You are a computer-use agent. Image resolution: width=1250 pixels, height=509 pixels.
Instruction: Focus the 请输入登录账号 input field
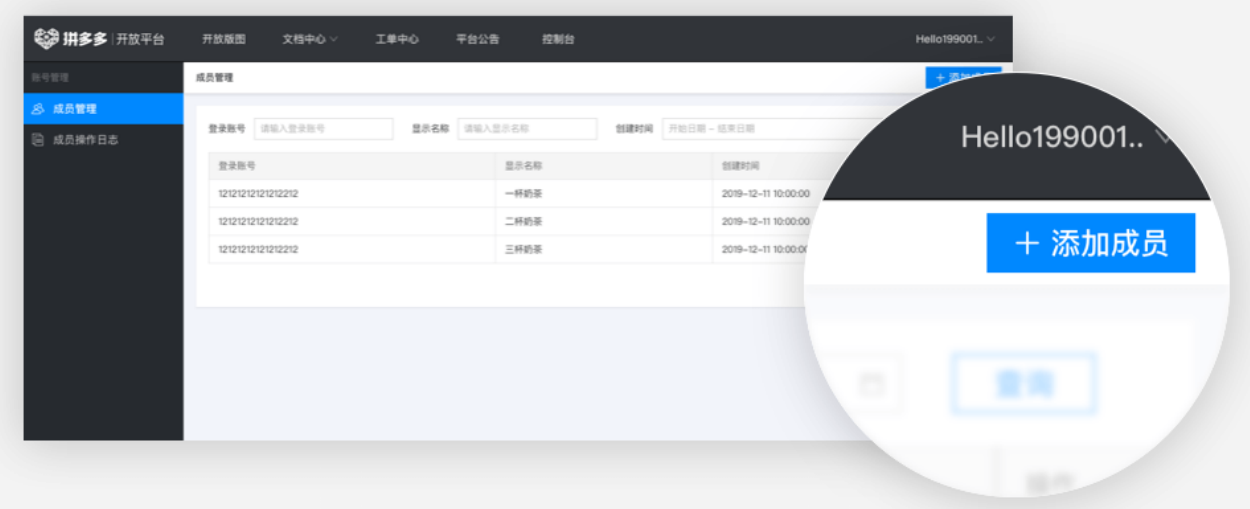pyautogui.click(x=323, y=129)
